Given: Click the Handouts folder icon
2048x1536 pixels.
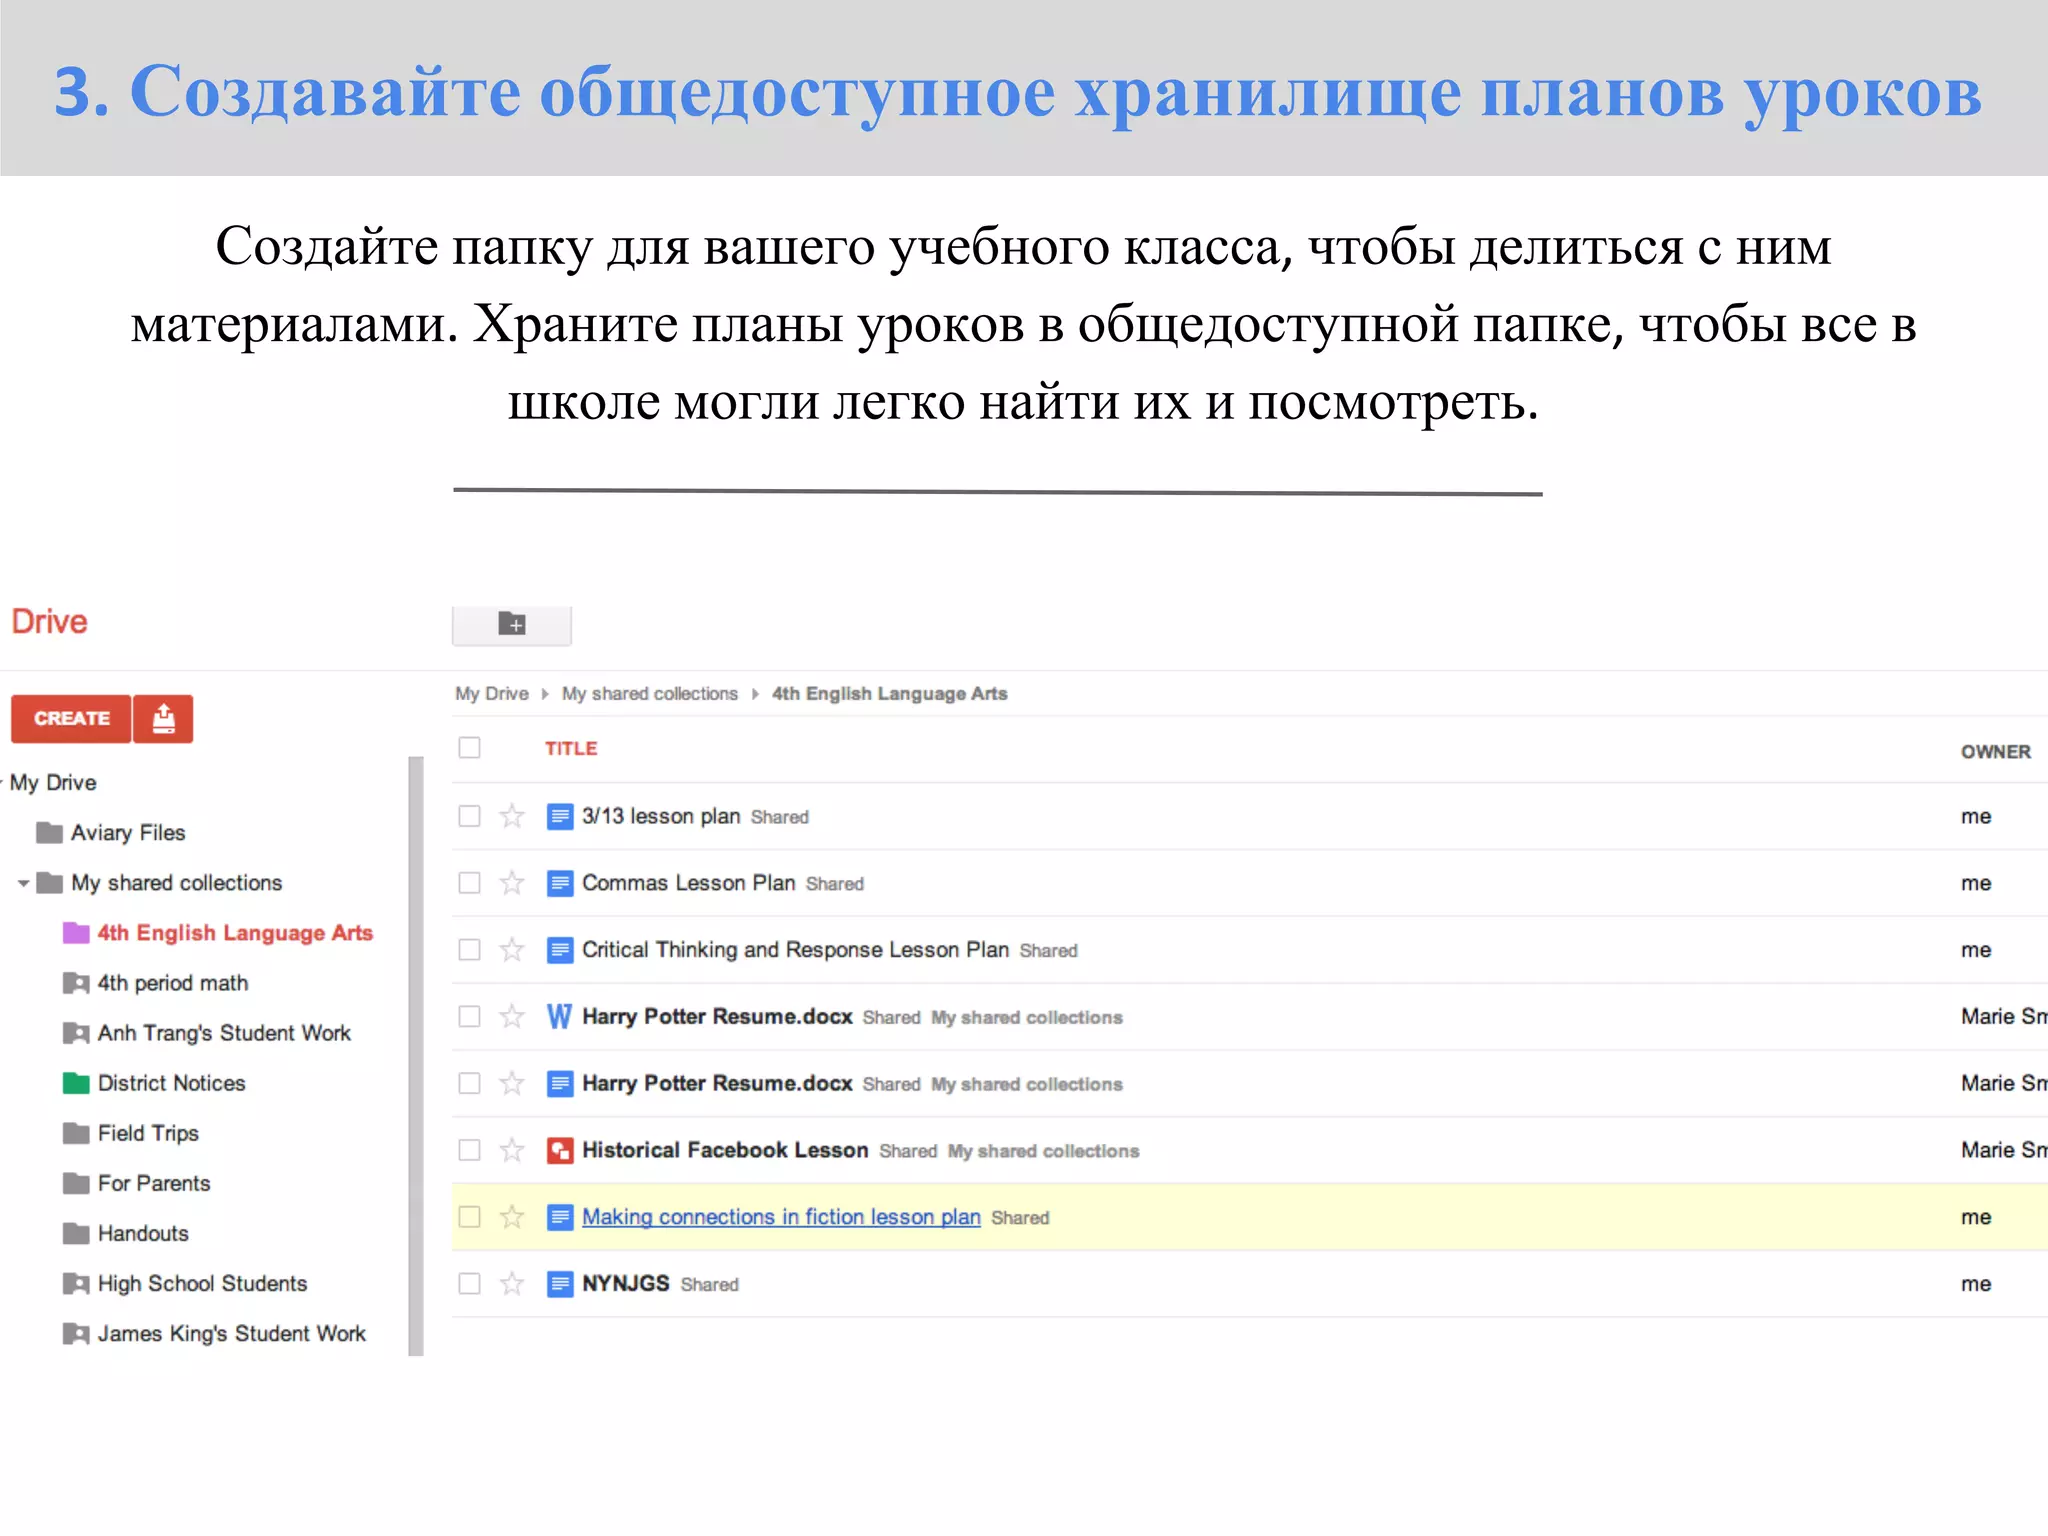Looking at the screenshot, I should (76, 1233).
